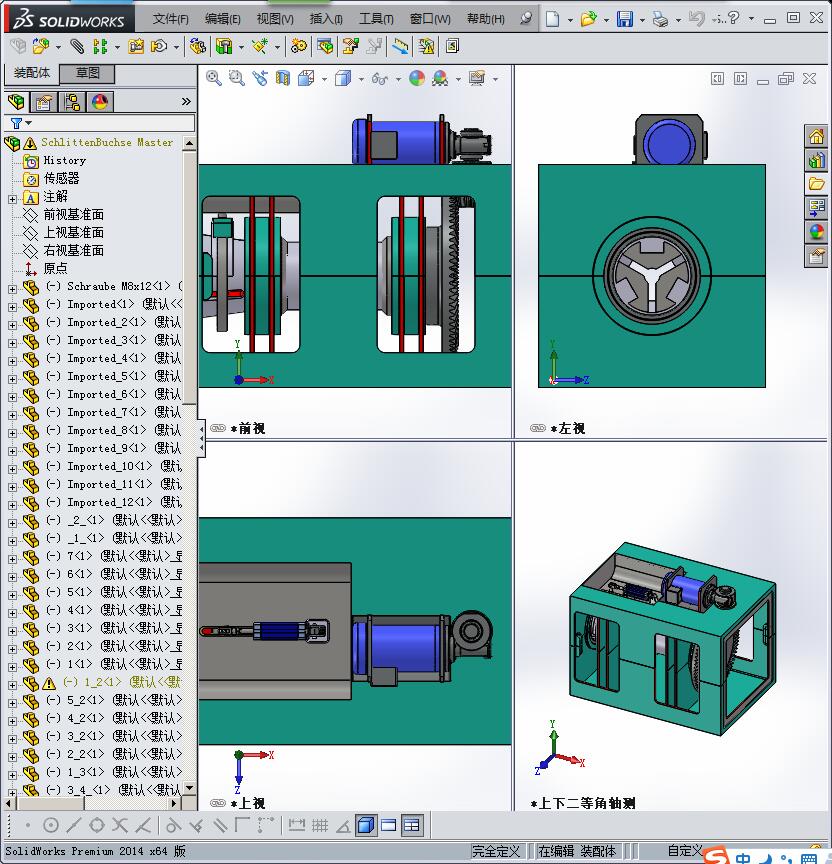
Task: Select the 原点 origin item
Action: 55,268
